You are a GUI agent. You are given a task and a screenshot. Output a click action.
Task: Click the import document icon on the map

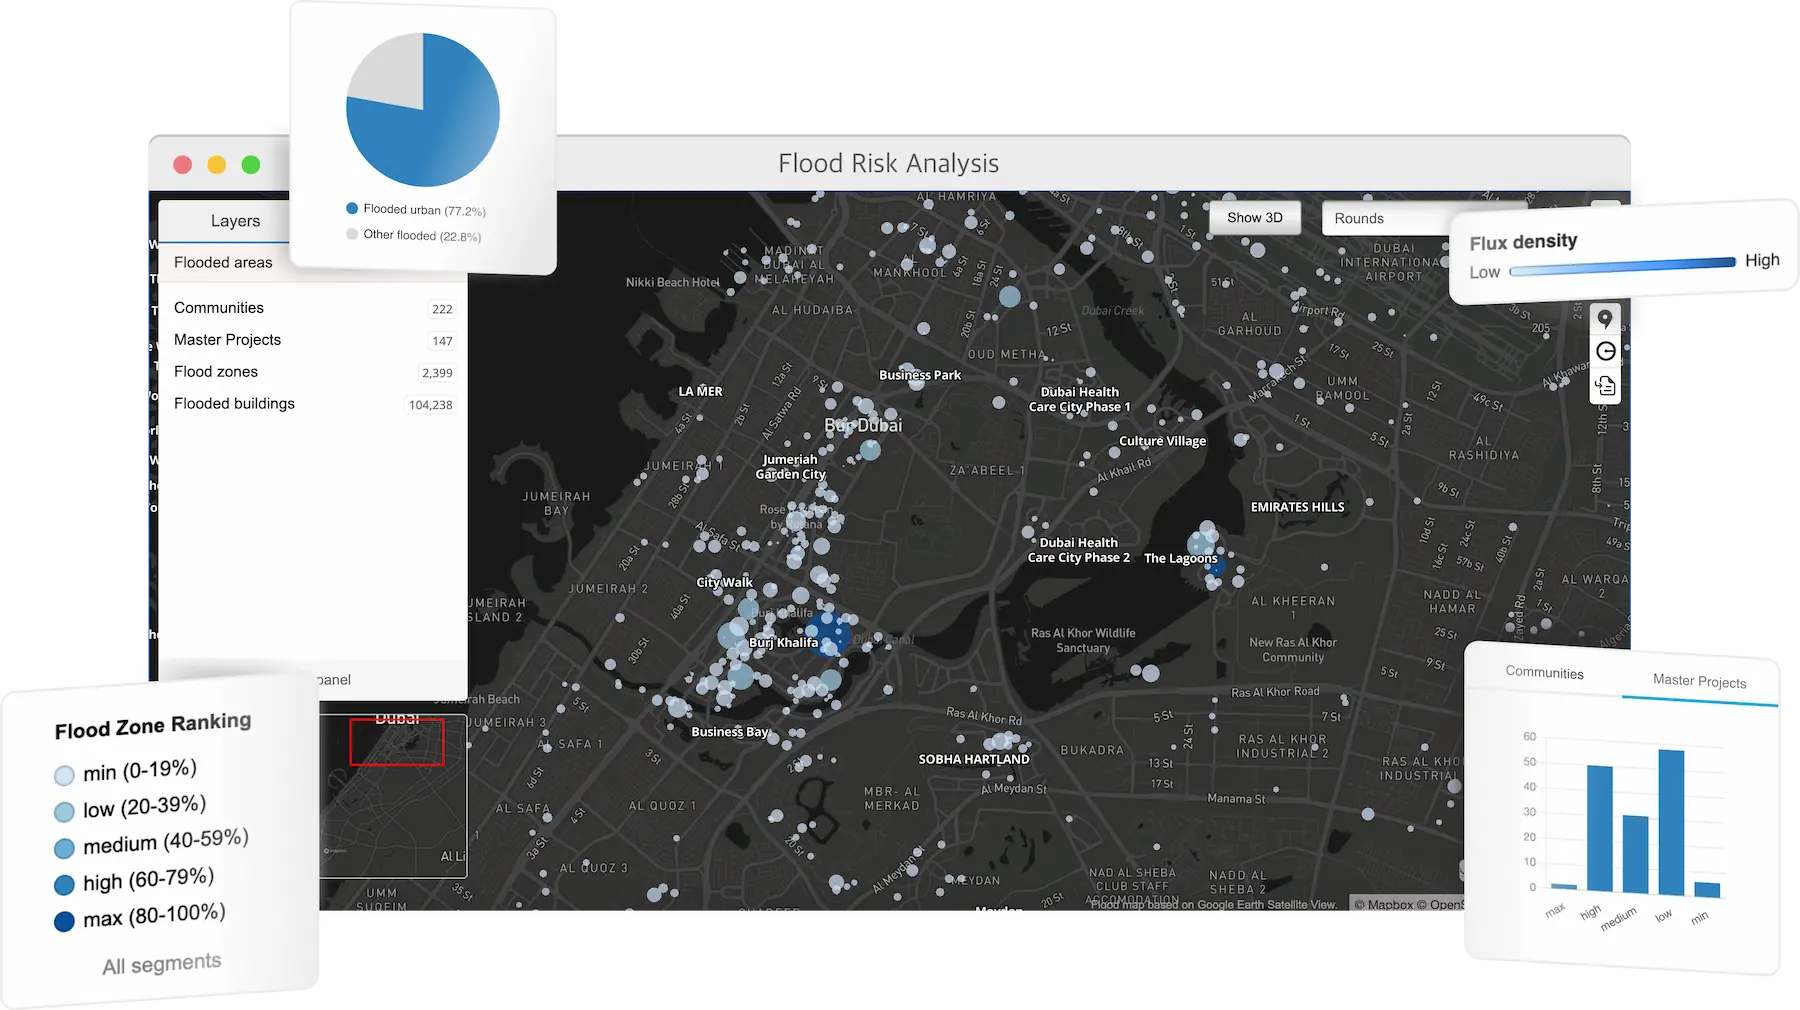(1605, 385)
